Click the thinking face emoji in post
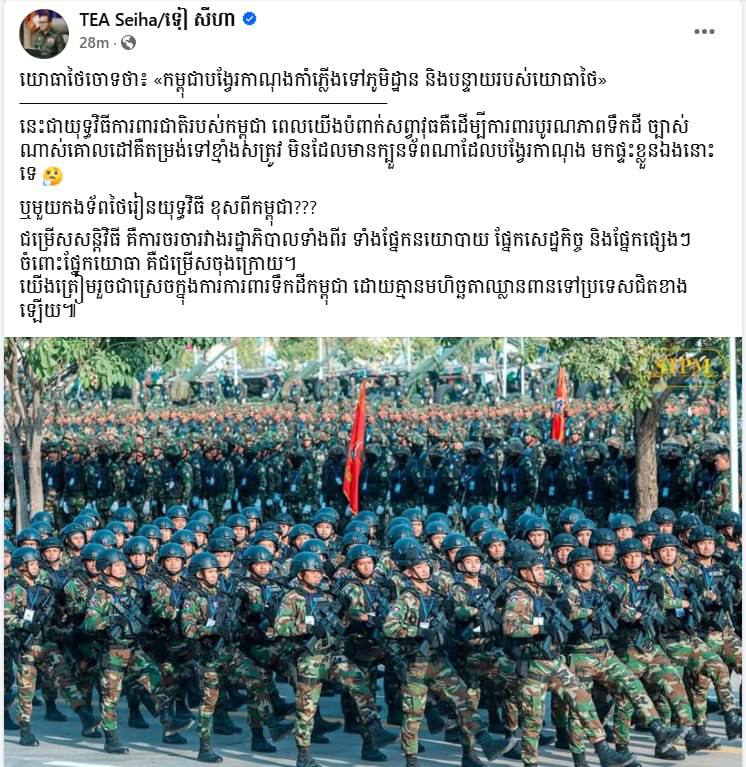 [x=53, y=176]
